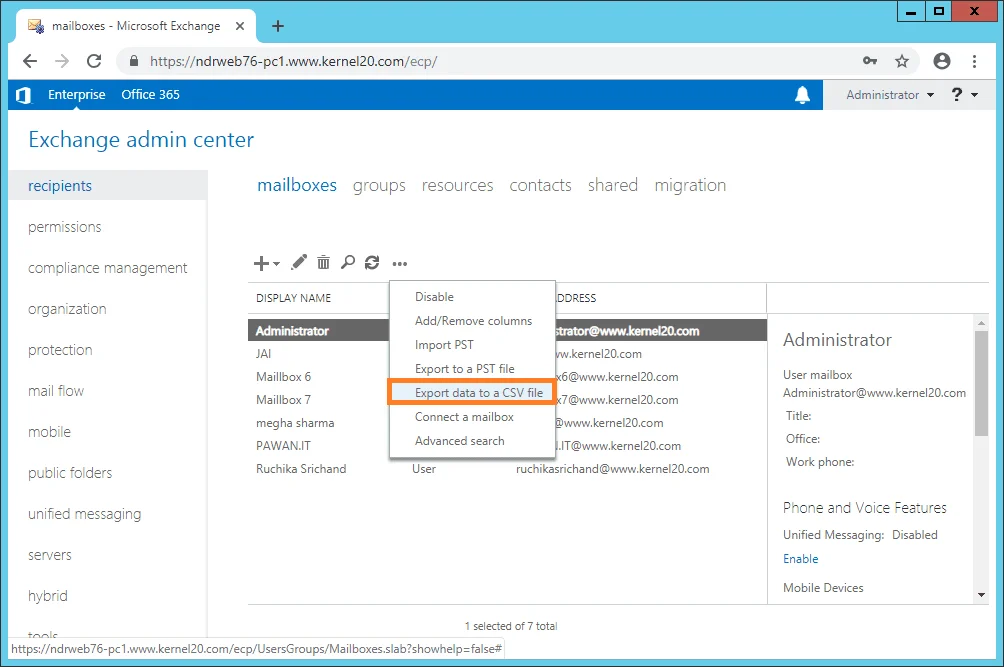Open the browser three-dot menu

coord(975,61)
